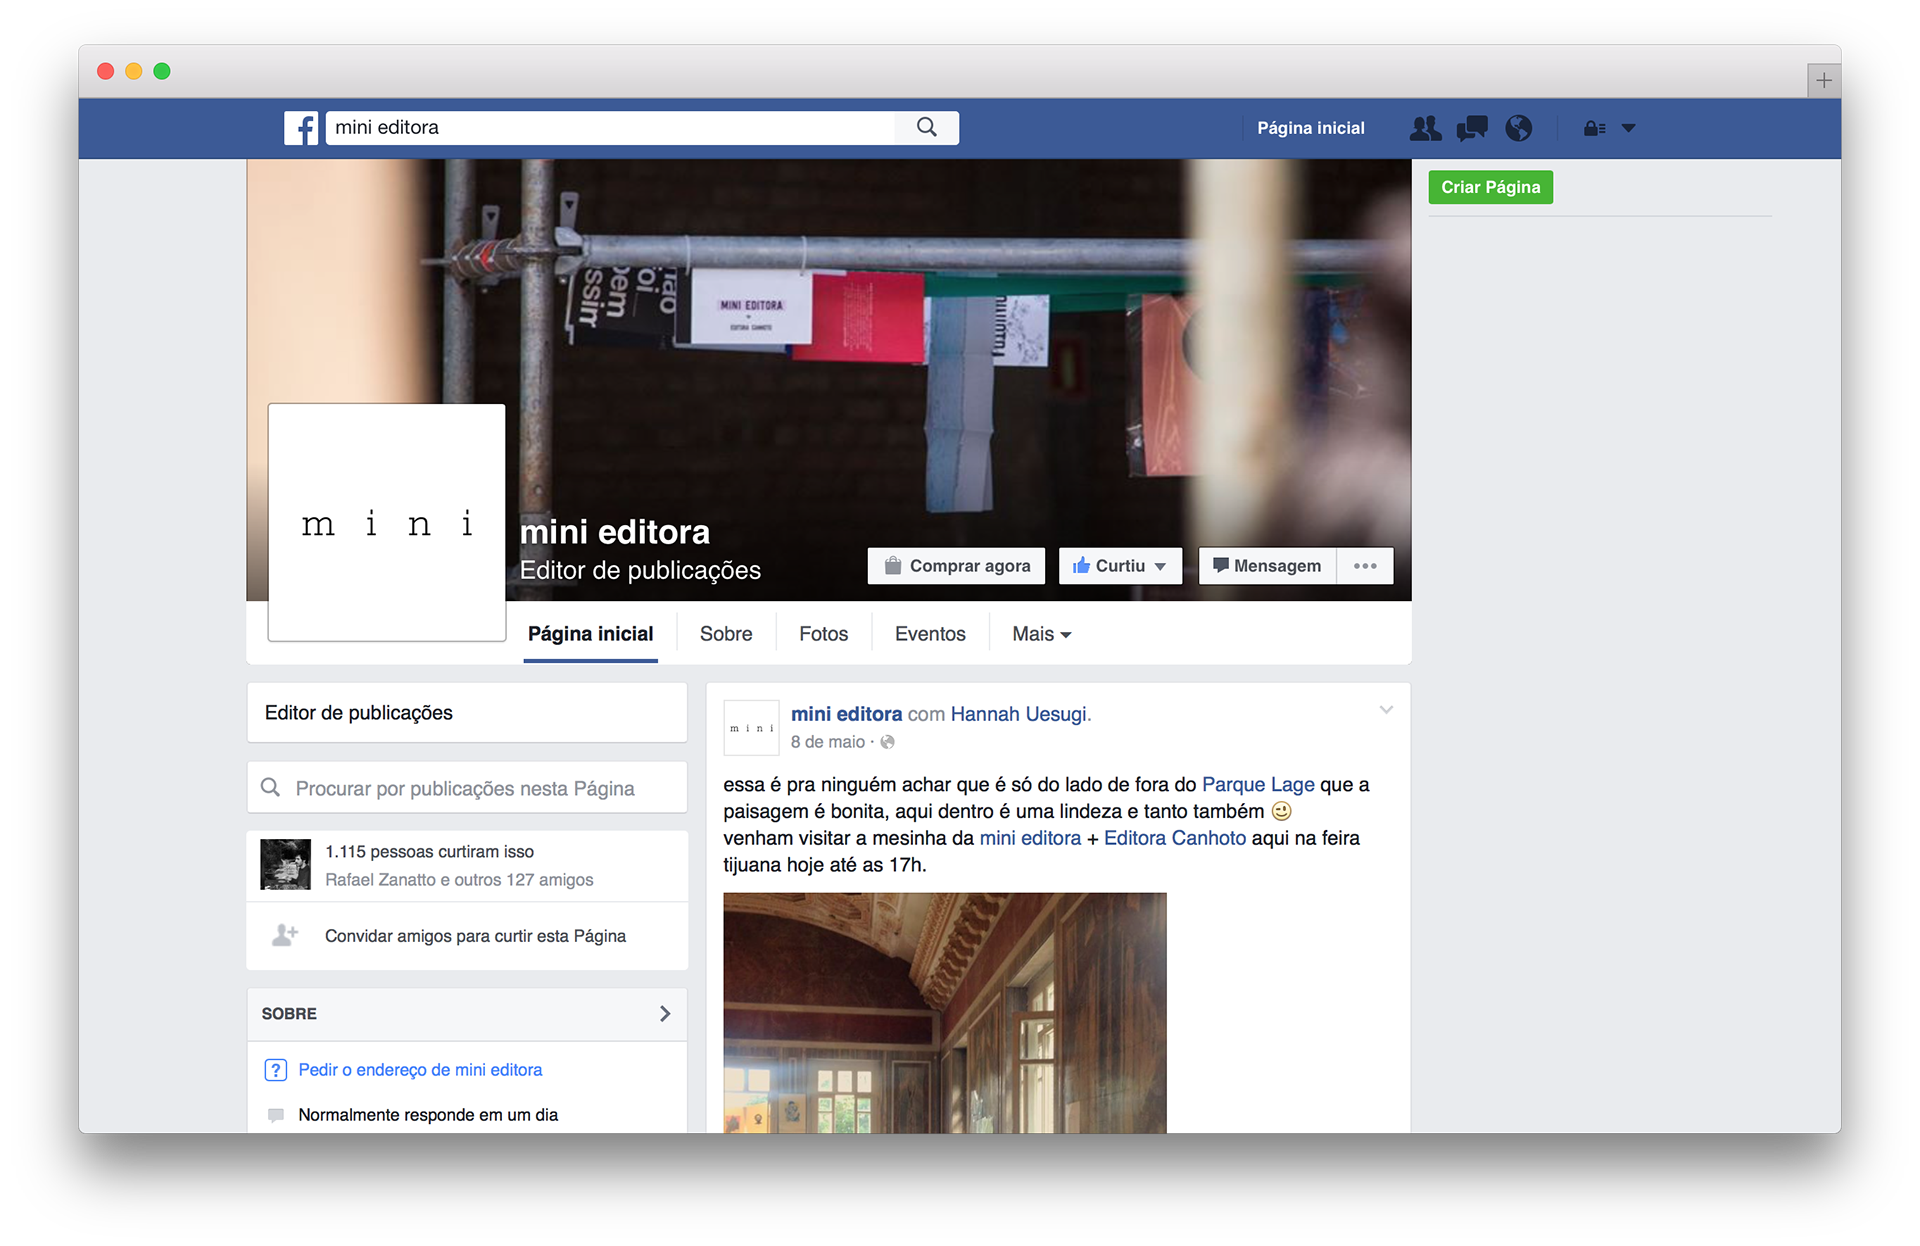Click Pedir o endereço de mini editora
This screenshot has width=1920, height=1246.
click(x=420, y=1070)
